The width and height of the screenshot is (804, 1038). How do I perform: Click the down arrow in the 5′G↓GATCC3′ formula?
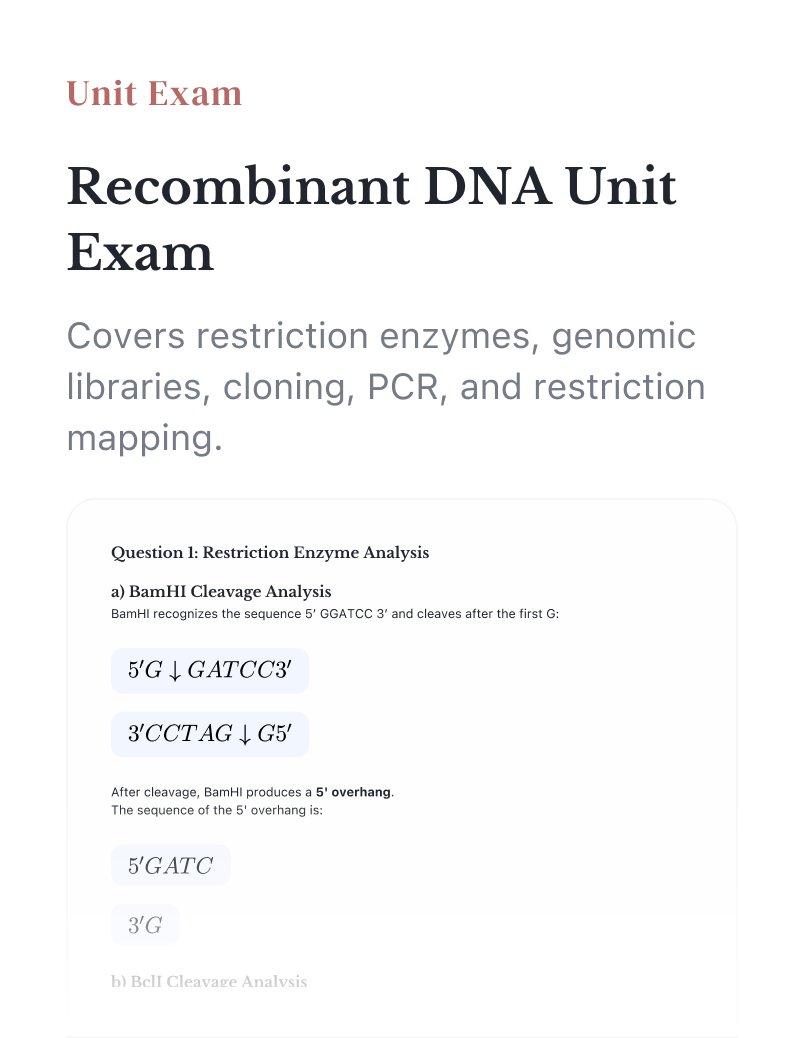[x=175, y=671]
